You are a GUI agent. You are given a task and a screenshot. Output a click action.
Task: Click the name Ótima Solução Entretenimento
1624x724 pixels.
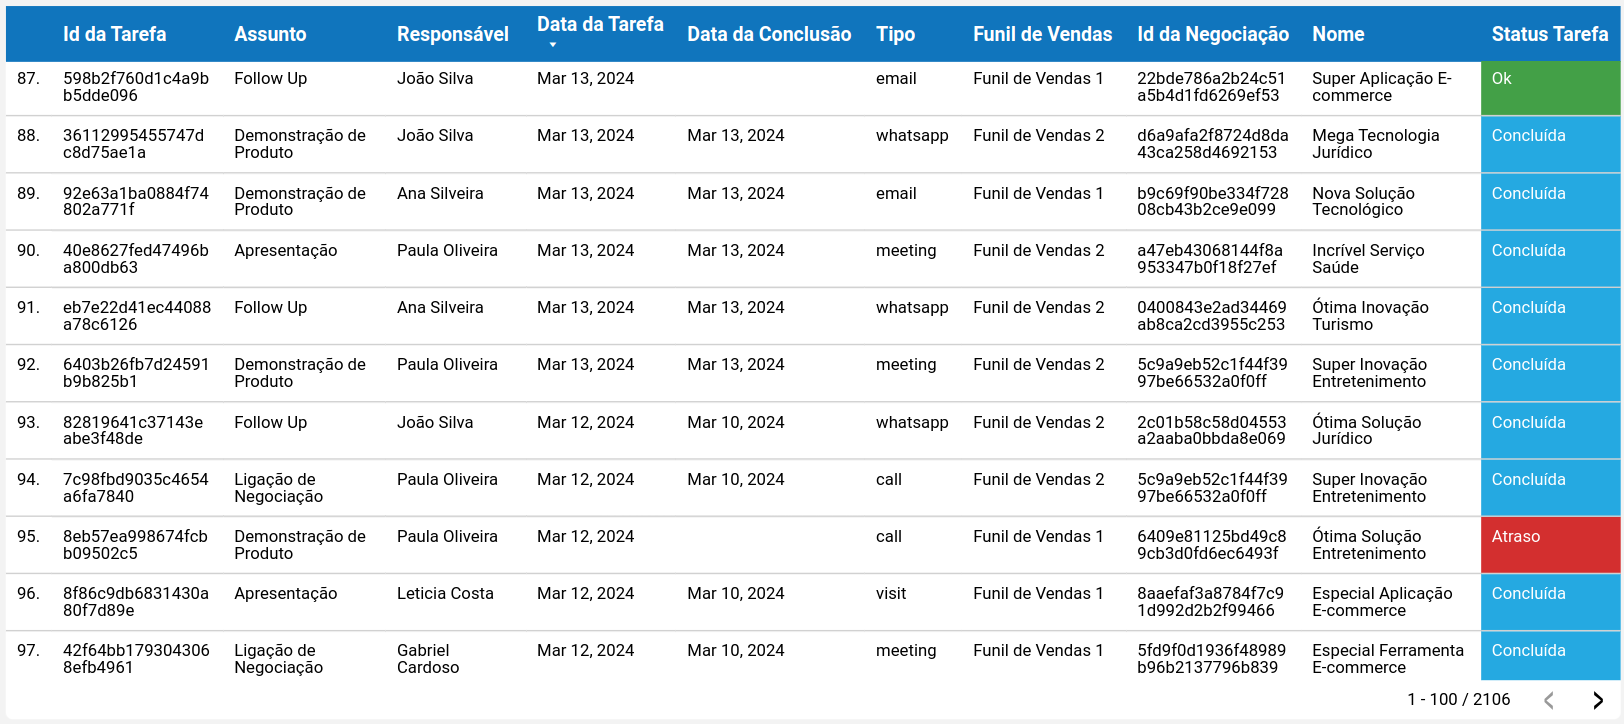pos(1369,545)
